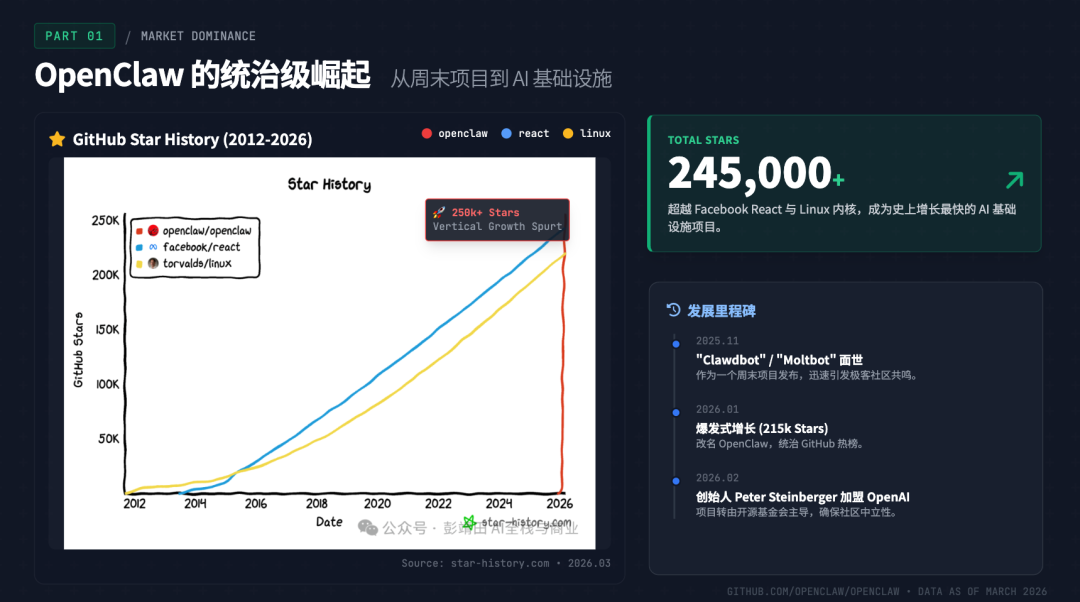Click the 250k+ Stars tooltip text
1080x602 pixels.
point(486,212)
